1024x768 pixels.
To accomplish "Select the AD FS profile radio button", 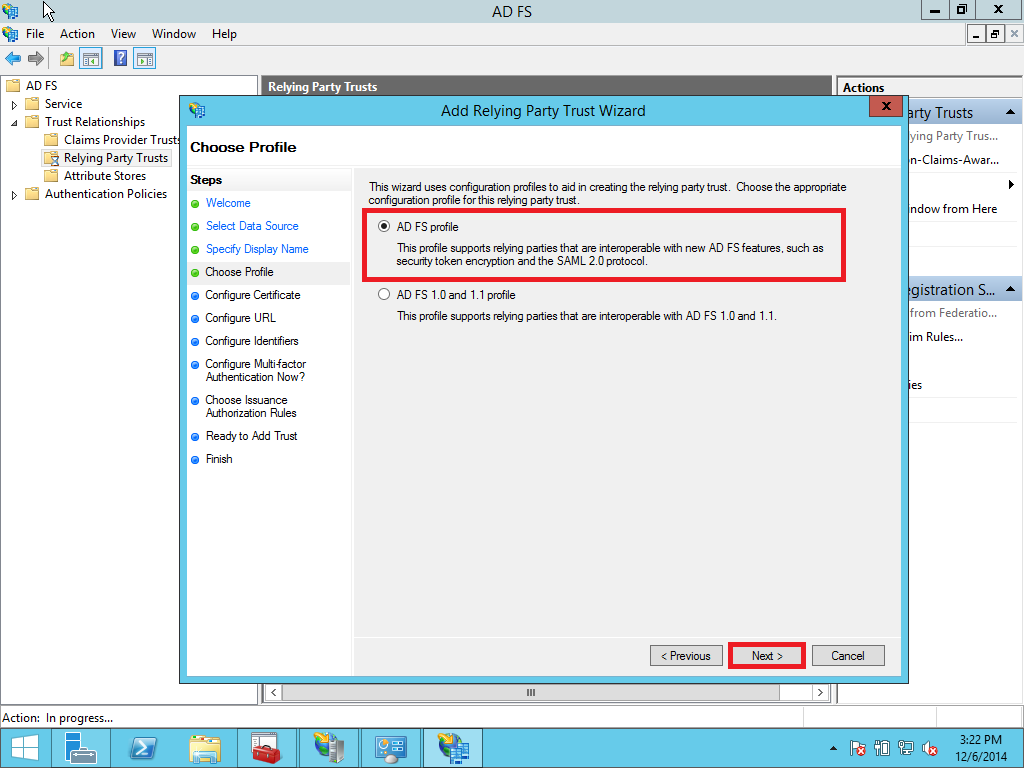I will tap(384, 227).
